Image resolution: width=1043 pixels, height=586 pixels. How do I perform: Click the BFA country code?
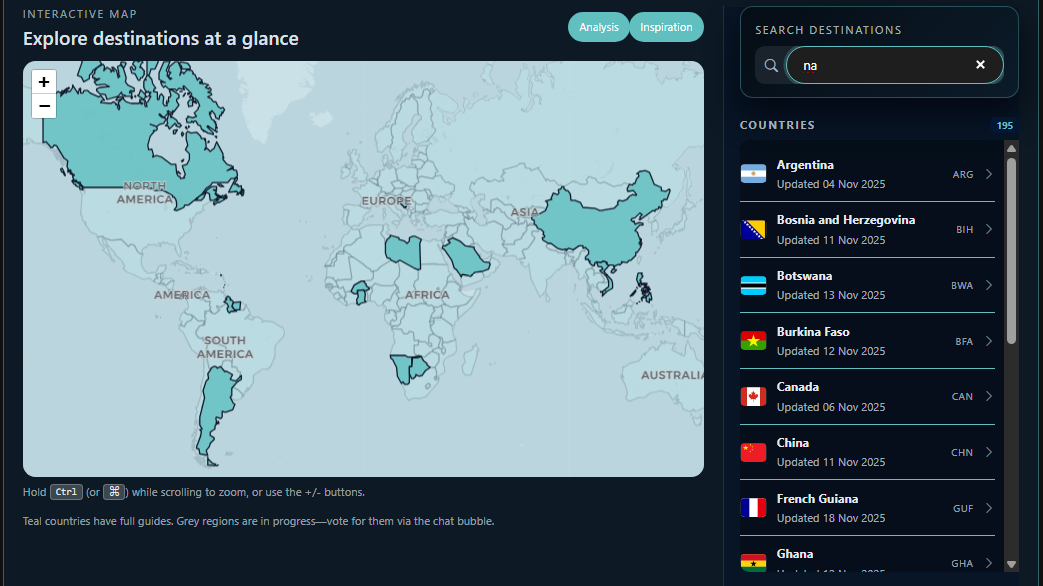[964, 341]
